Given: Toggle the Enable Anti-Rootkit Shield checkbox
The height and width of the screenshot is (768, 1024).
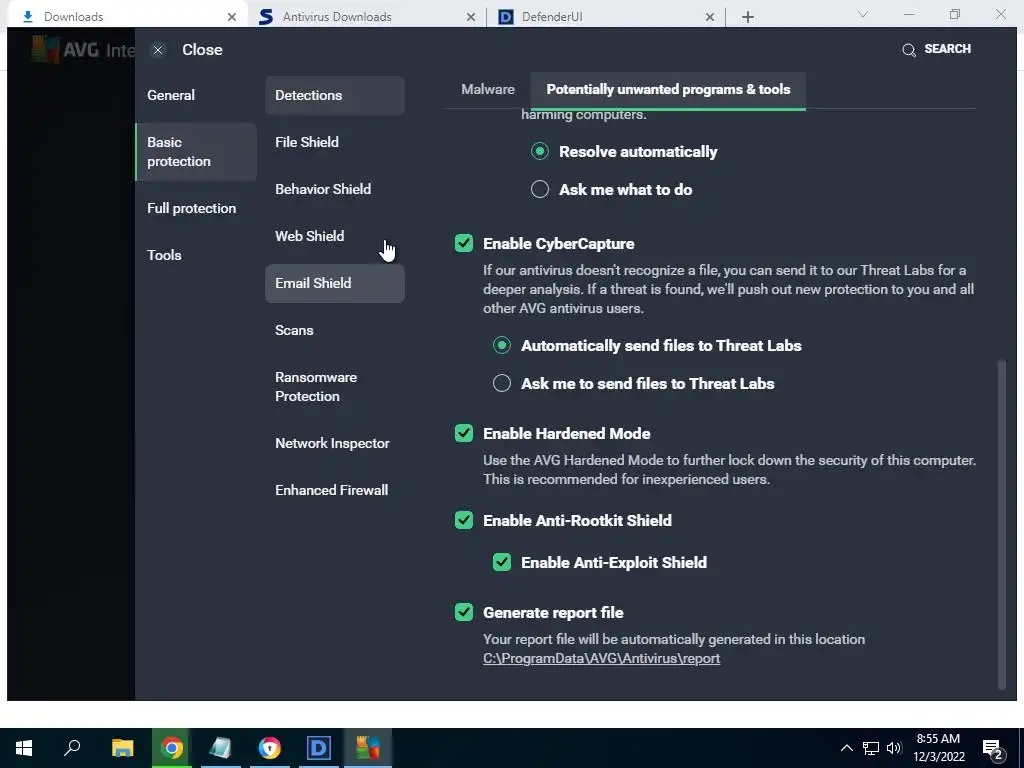Looking at the screenshot, I should (464, 520).
